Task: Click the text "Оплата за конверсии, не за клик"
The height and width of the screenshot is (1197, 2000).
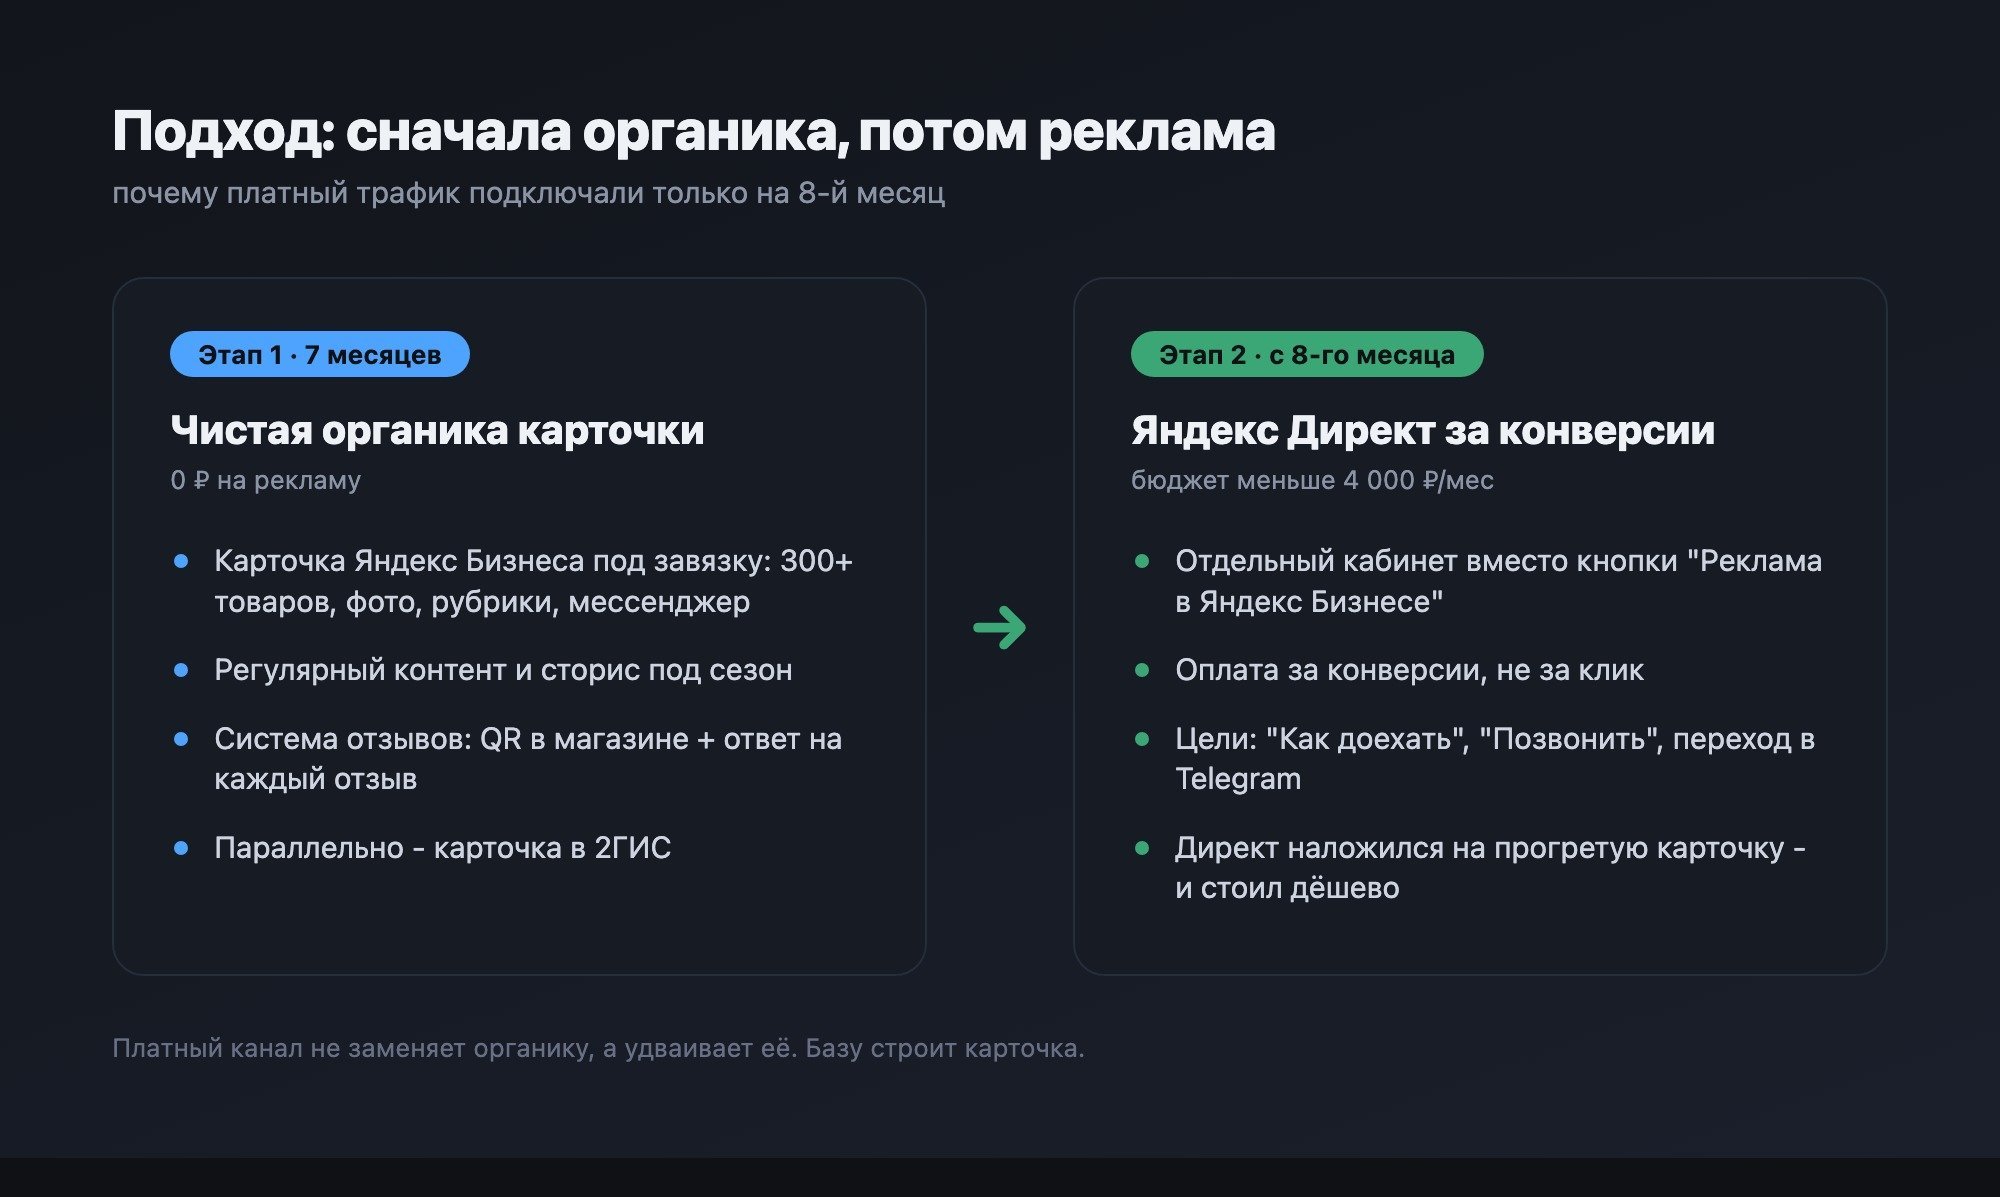Action: [x=1409, y=670]
